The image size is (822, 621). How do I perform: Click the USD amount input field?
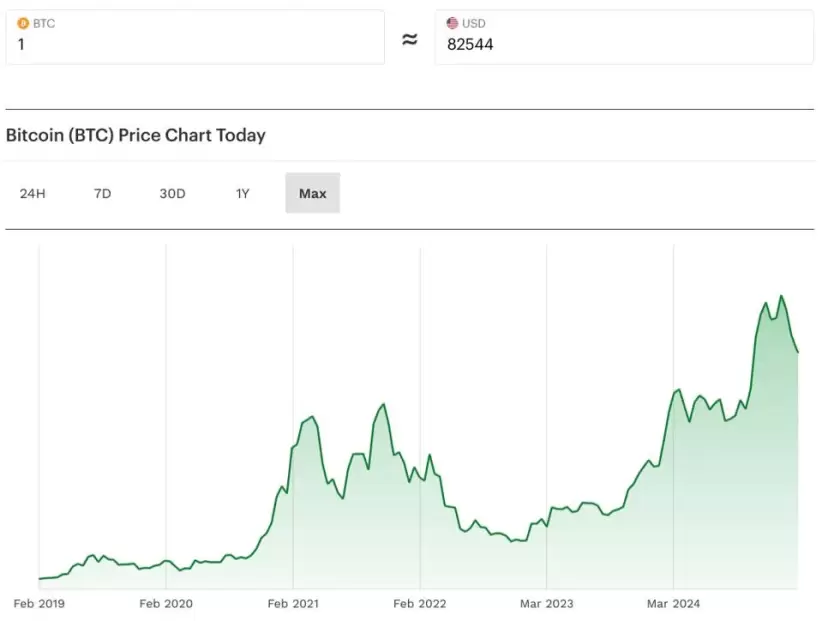pyautogui.click(x=624, y=37)
